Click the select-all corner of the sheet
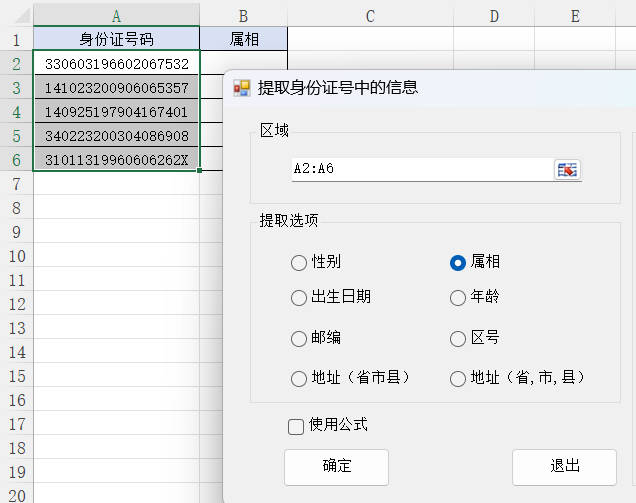The height and width of the screenshot is (503, 636). tap(16, 15)
